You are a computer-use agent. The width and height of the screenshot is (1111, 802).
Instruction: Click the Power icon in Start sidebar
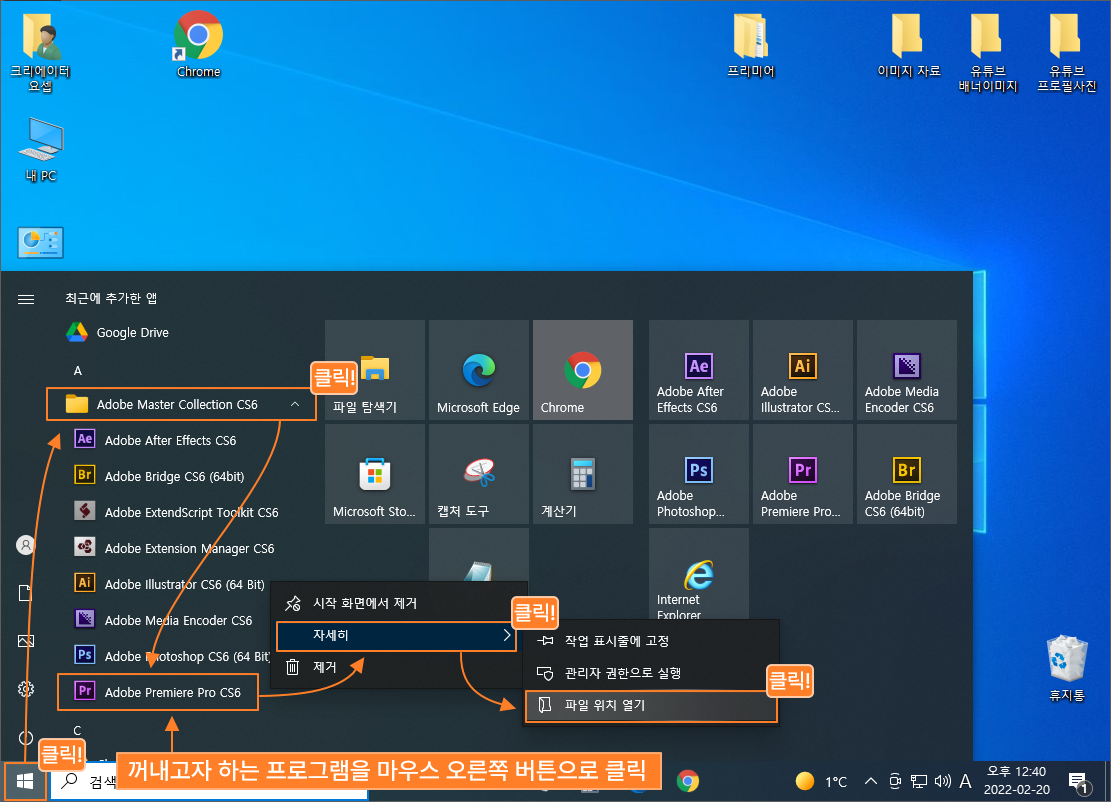click(26, 738)
